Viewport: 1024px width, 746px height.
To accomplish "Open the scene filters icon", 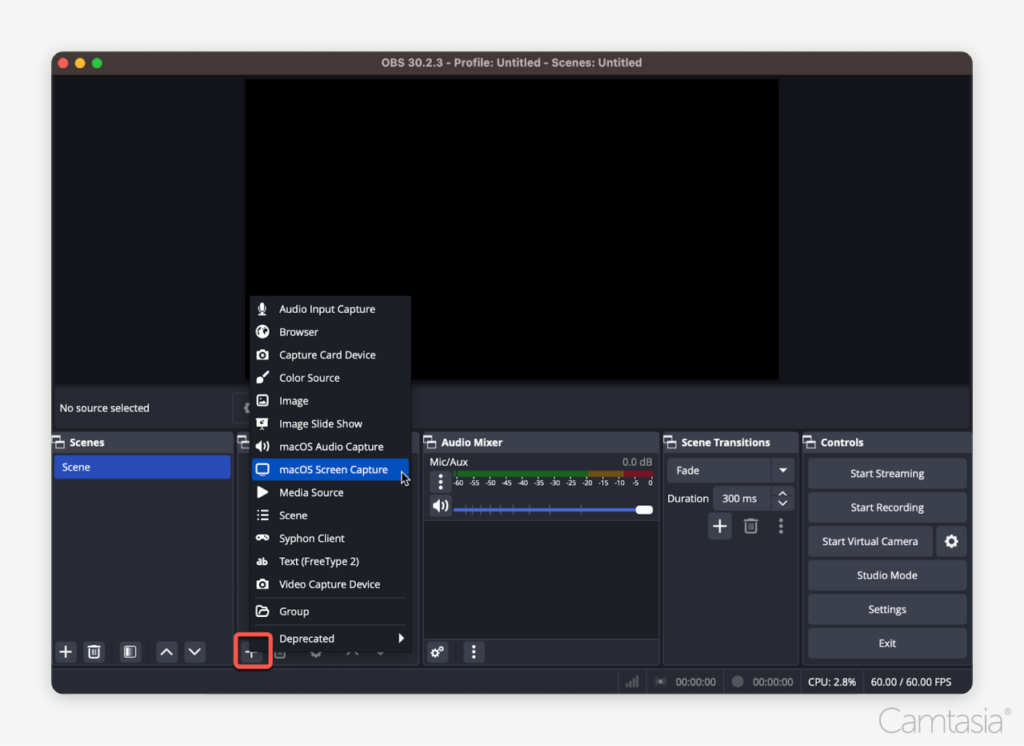I will tap(130, 652).
